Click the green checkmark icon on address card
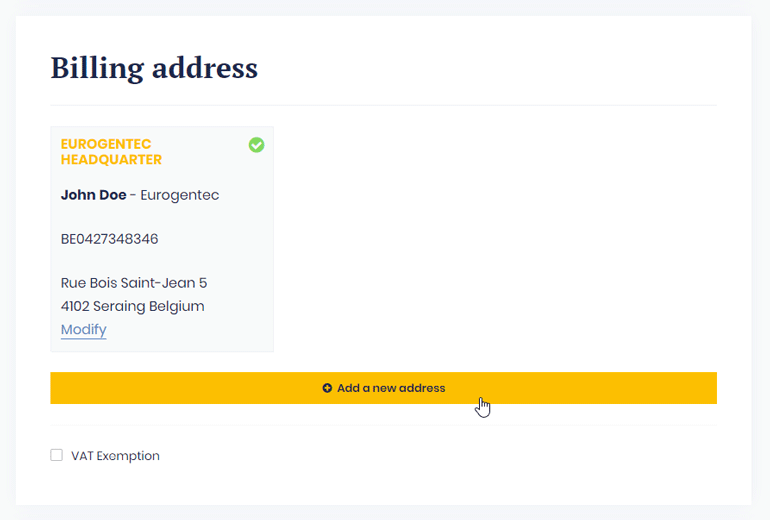This screenshot has height=520, width=770. [x=257, y=145]
